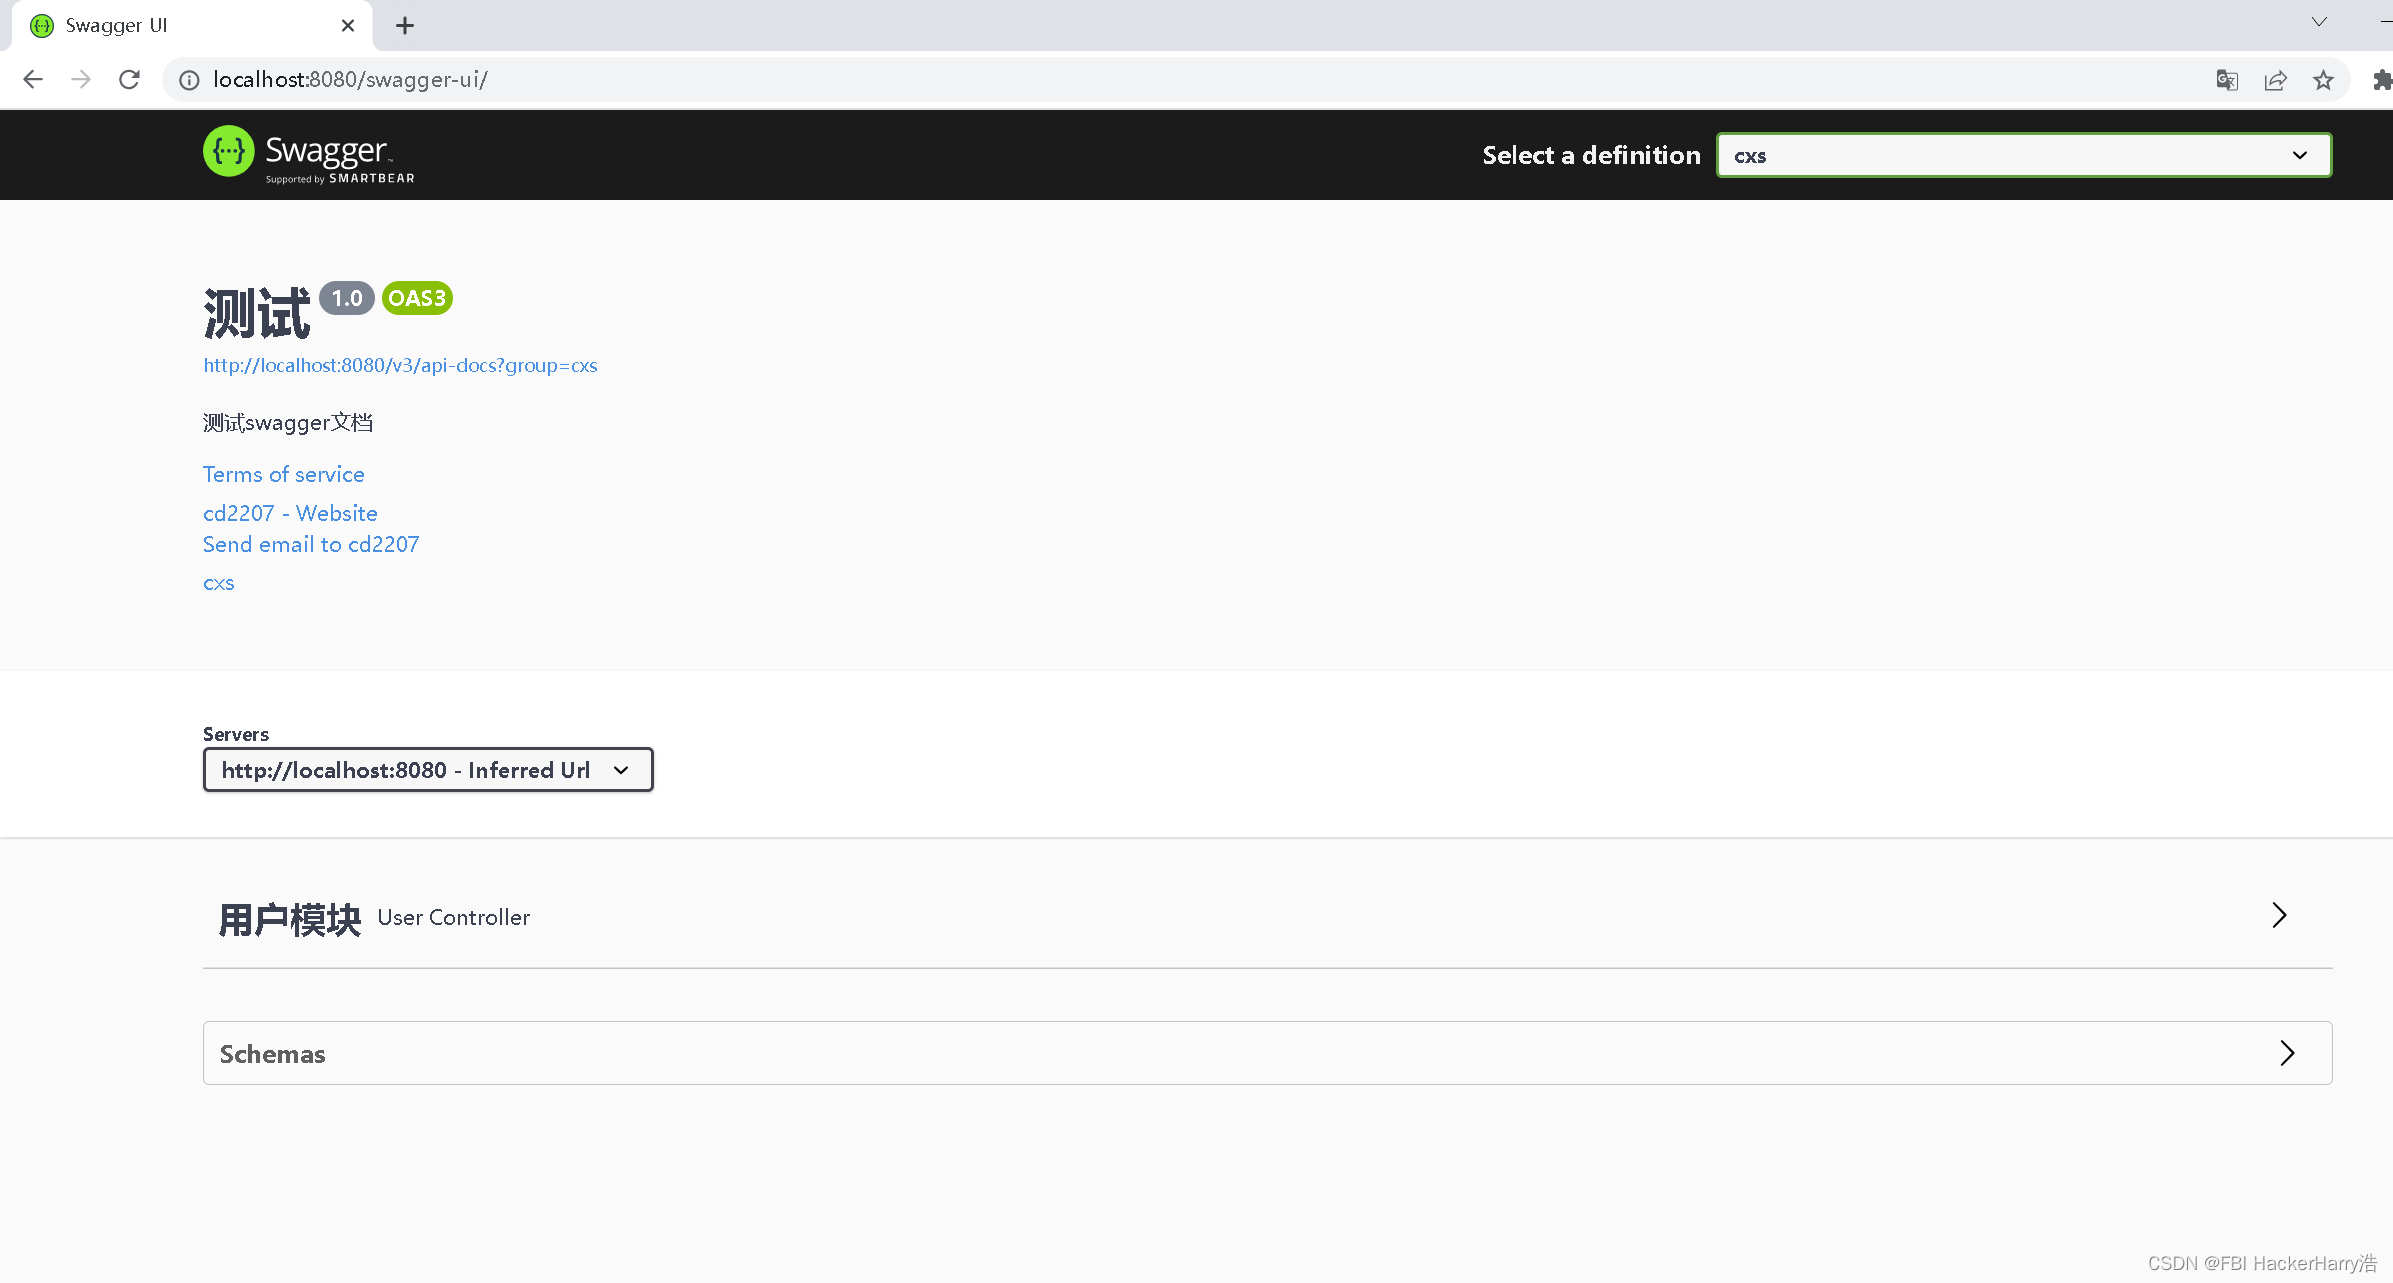2393x1283 pixels.
Task: Click the Swagger logo icon
Action: (x=229, y=152)
